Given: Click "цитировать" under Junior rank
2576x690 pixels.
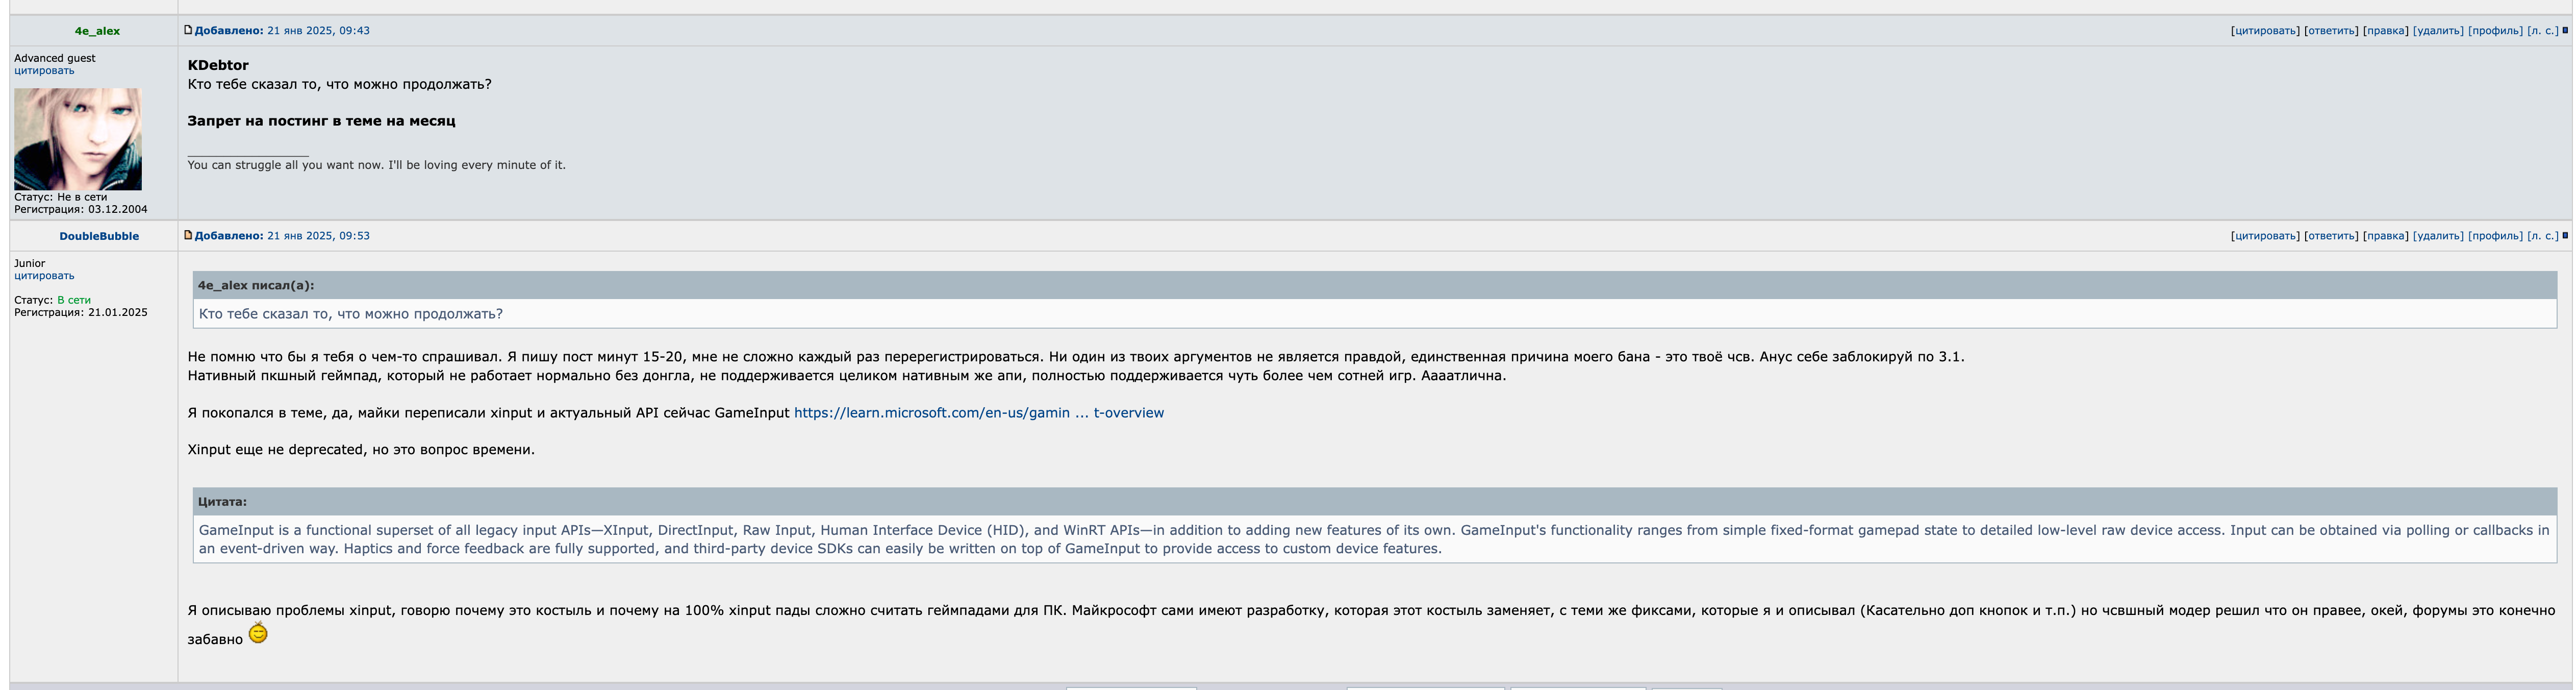Looking at the screenshot, I should click(x=44, y=276).
